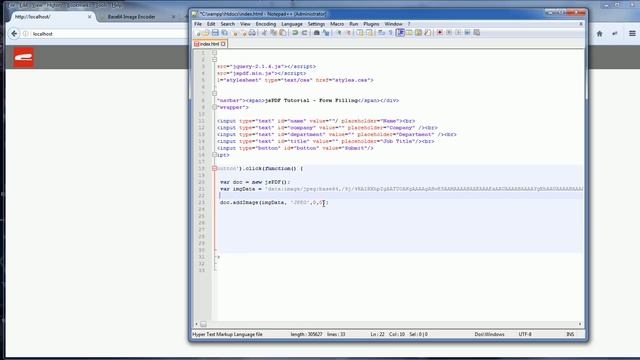Open the Macro menu

tap(337, 24)
